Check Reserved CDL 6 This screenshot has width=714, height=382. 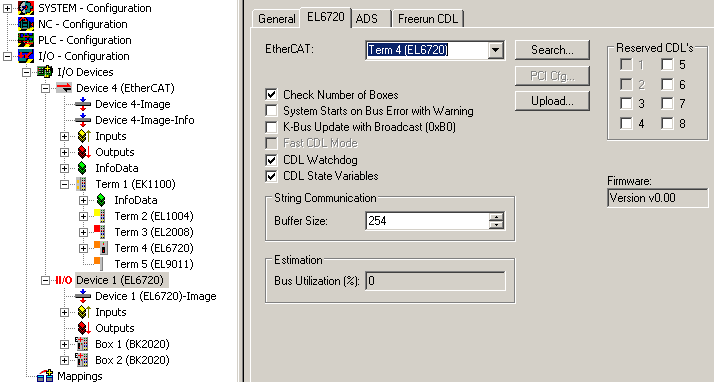(x=668, y=84)
